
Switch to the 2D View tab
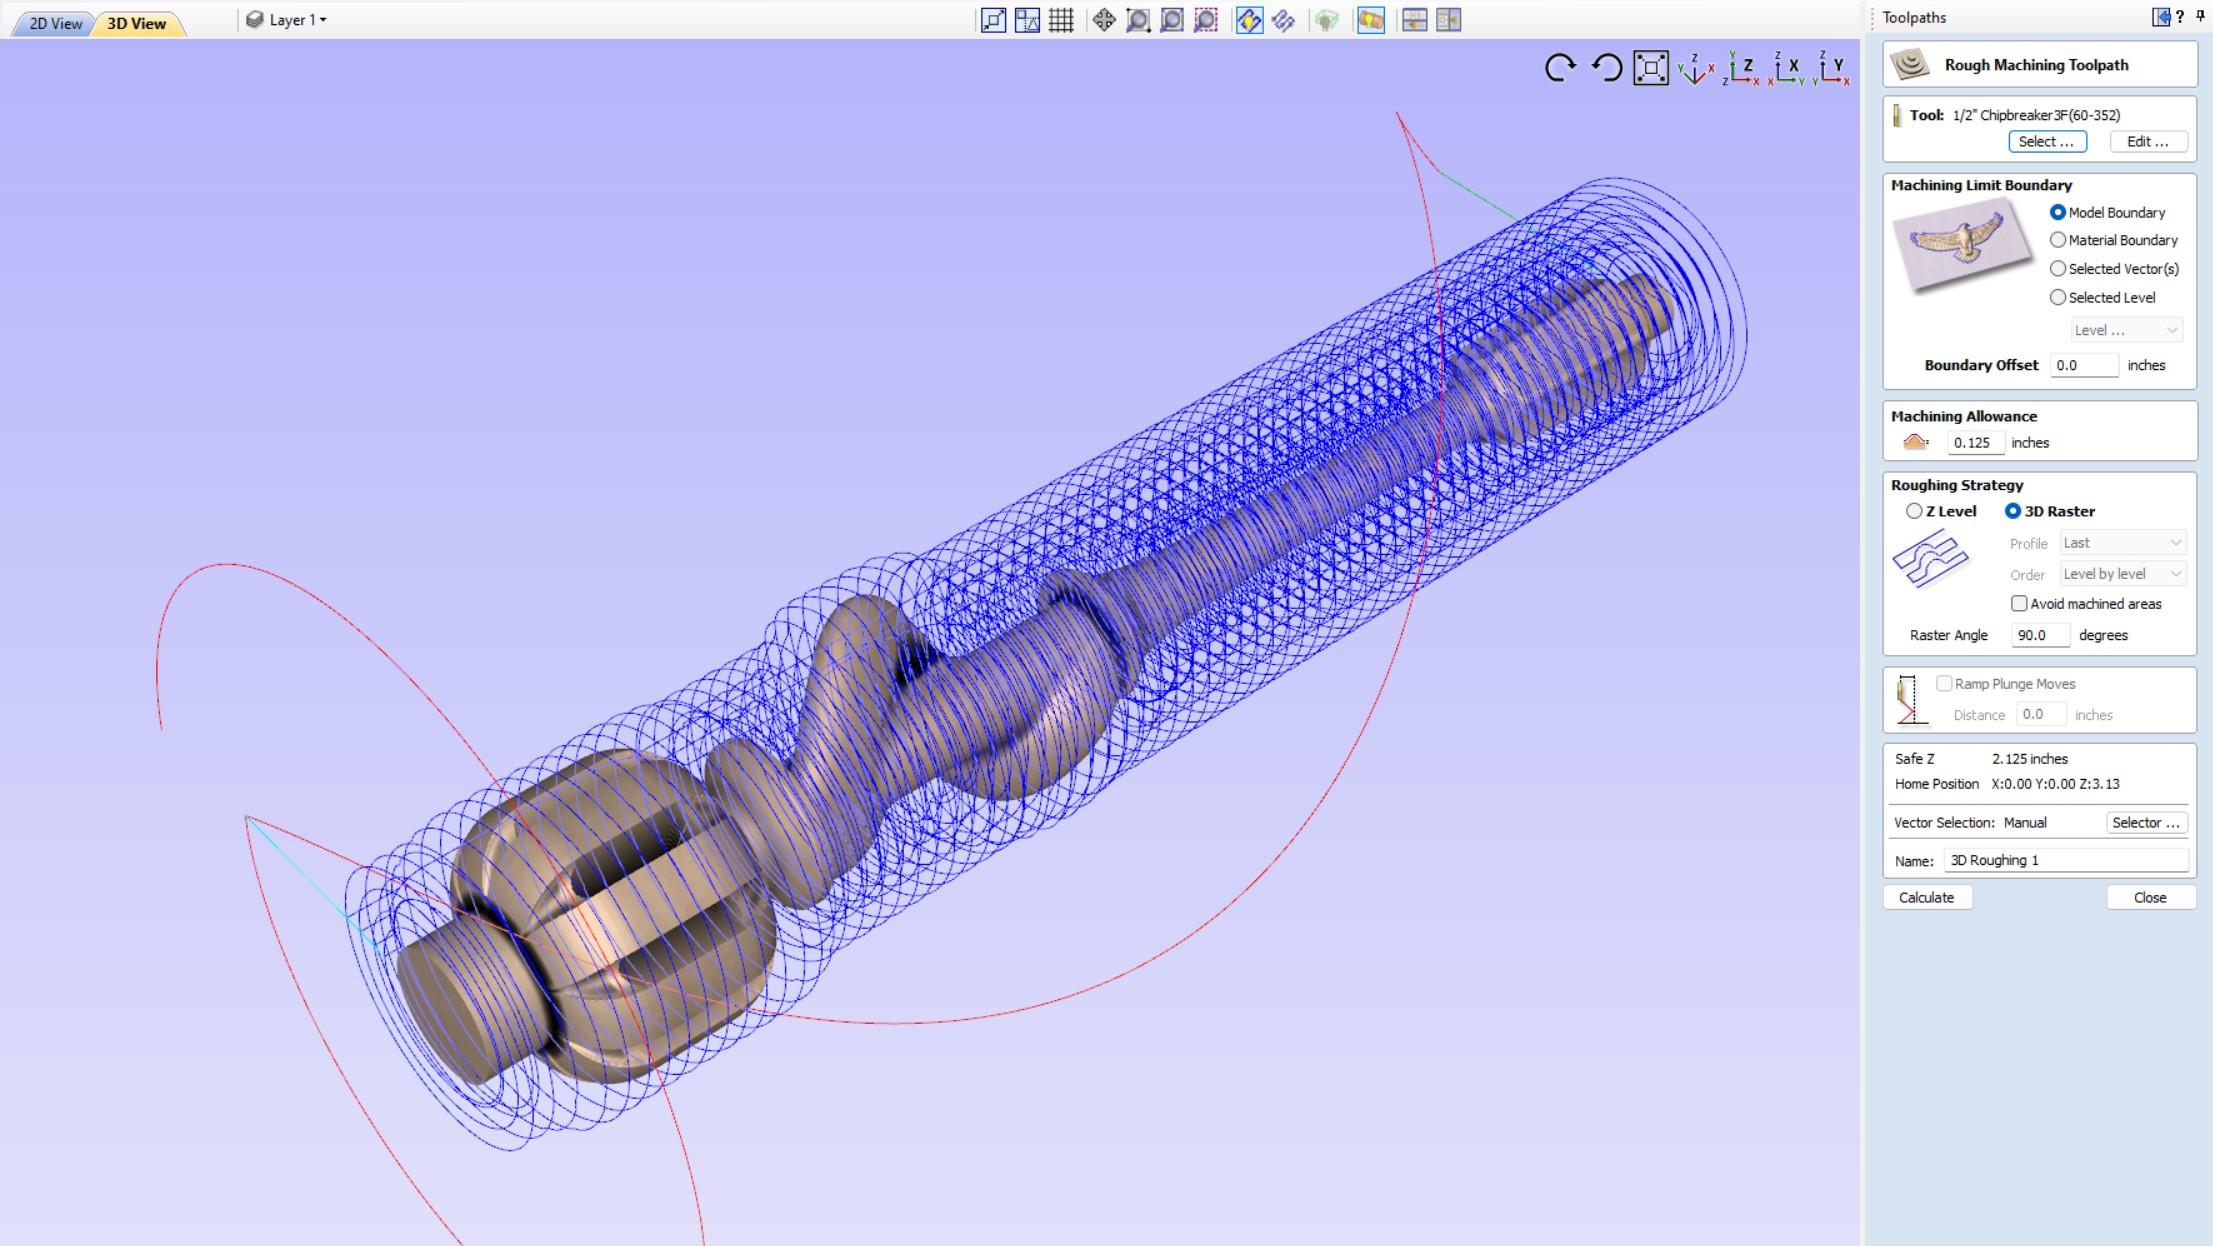[55, 23]
